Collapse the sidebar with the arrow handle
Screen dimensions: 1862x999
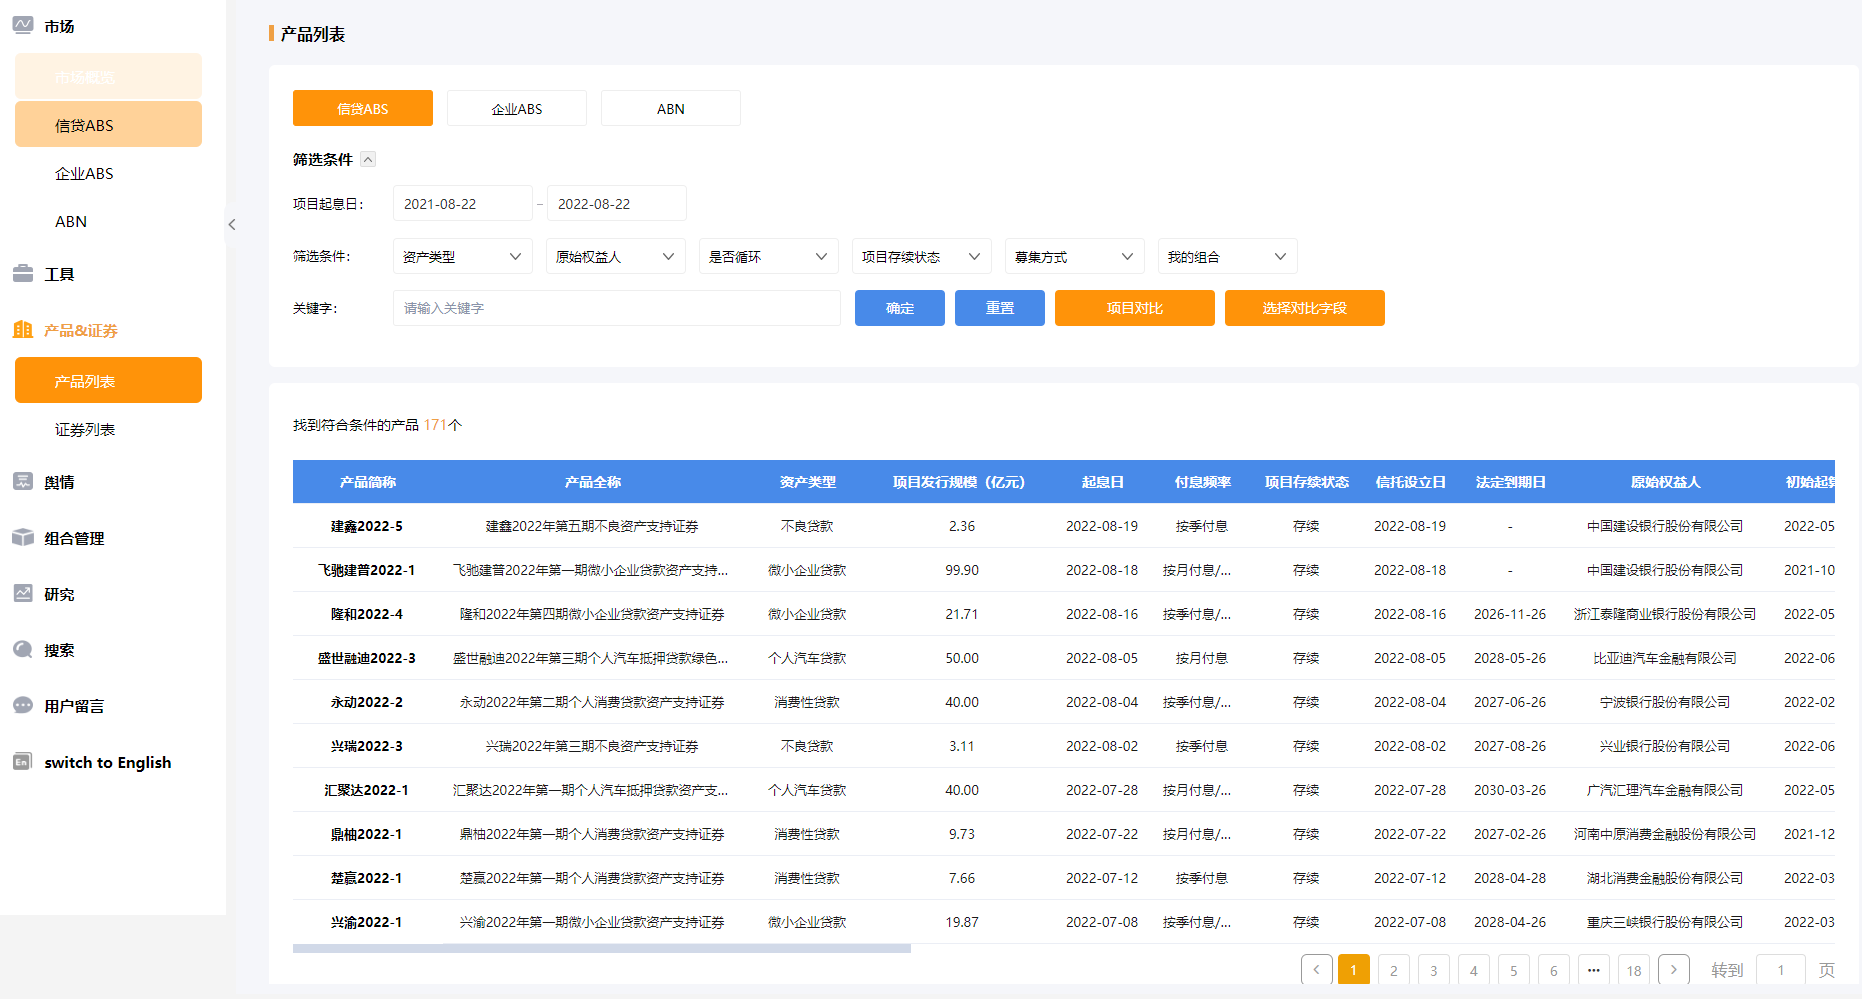(232, 224)
